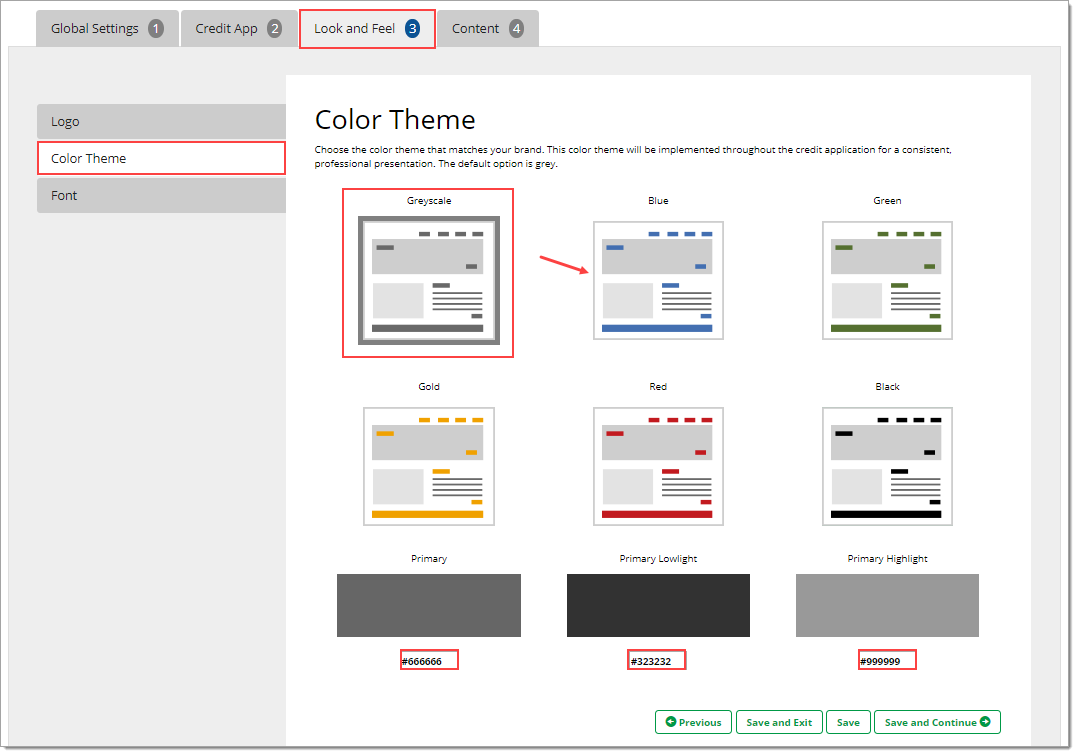1076x754 pixels.
Task: Click the Primary Highlight label
Action: pyautogui.click(x=887, y=558)
